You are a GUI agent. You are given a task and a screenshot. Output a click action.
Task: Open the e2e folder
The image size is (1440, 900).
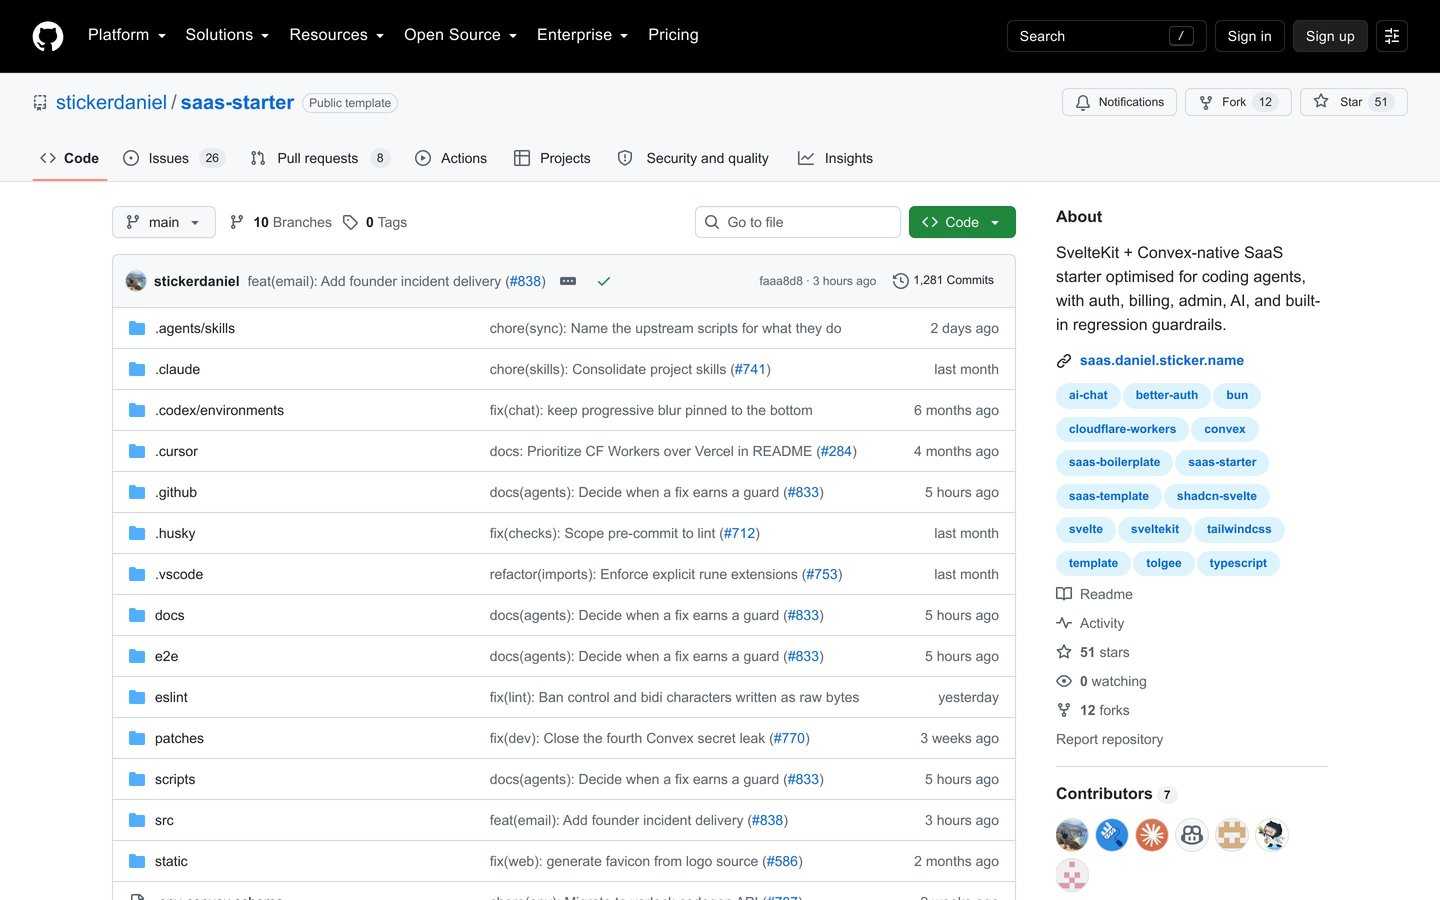pyautogui.click(x=166, y=656)
